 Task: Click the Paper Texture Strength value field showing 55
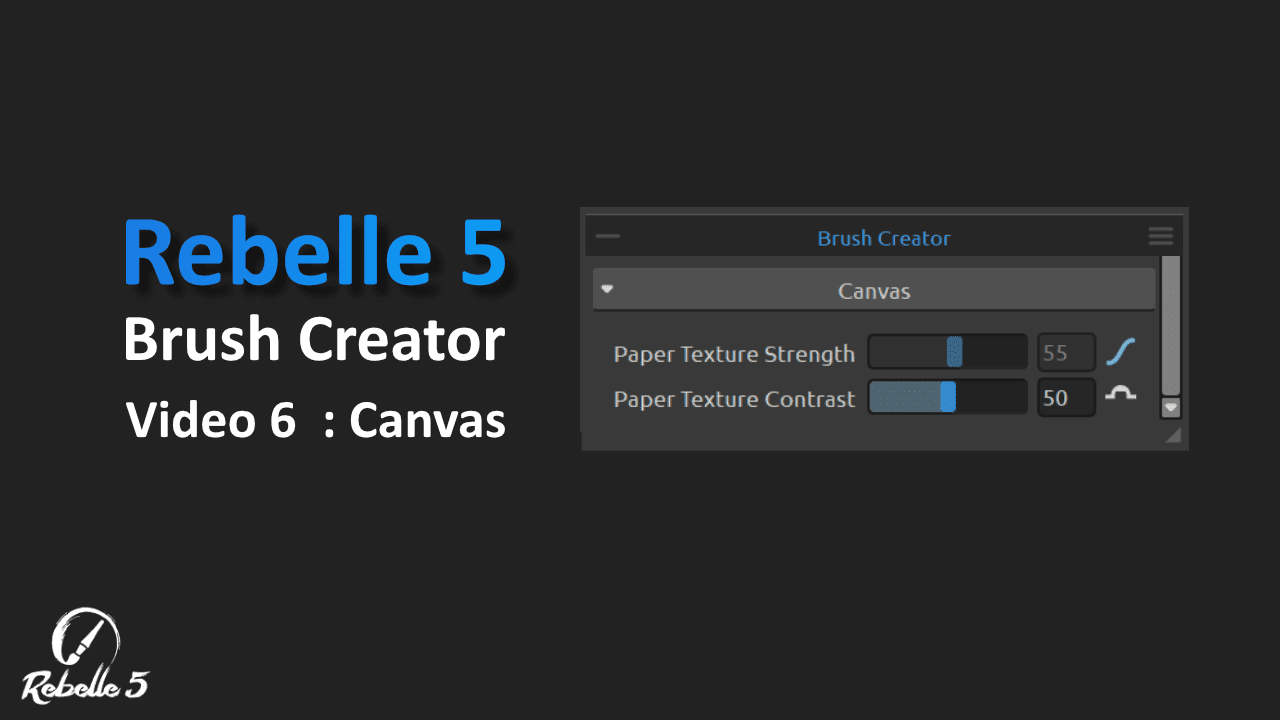[x=1066, y=353]
